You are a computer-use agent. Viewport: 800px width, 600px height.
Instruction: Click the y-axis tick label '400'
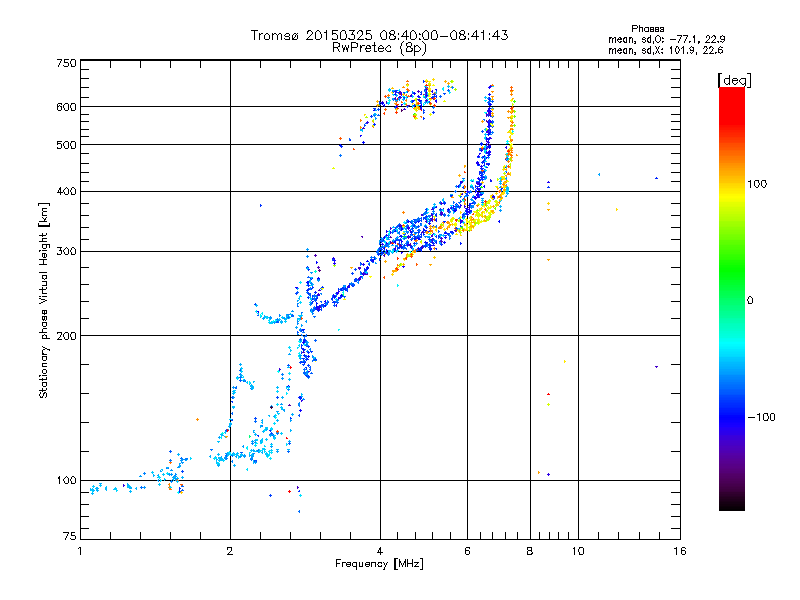point(66,192)
